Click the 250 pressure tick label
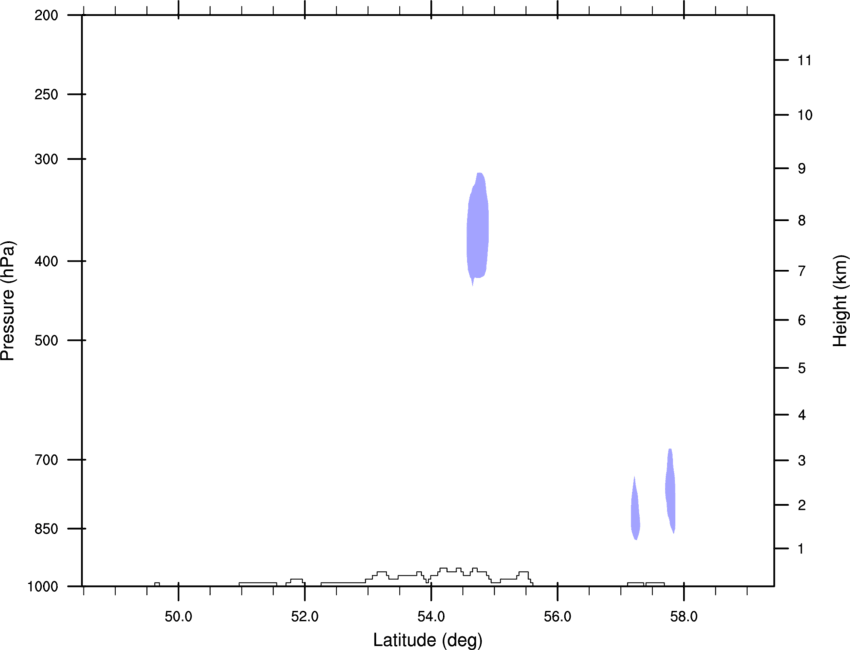 (x=47, y=94)
